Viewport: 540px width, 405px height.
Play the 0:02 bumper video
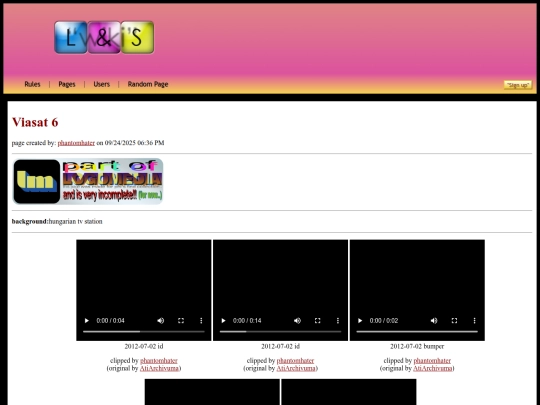(x=360, y=321)
